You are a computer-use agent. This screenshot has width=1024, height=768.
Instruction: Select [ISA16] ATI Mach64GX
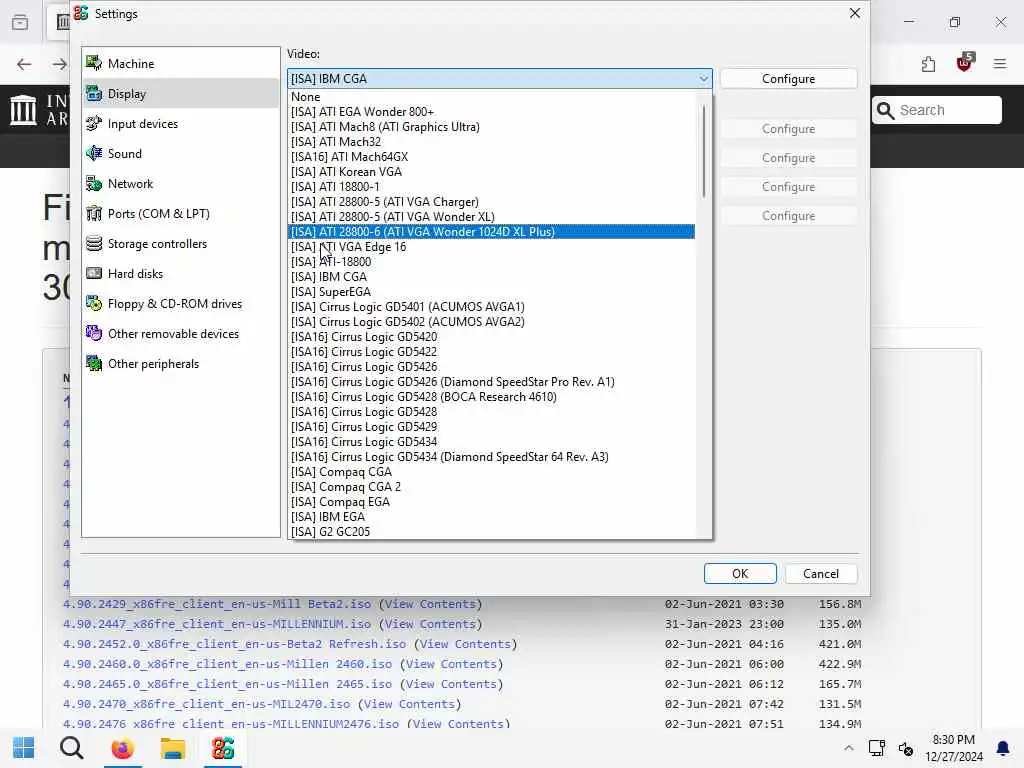click(x=491, y=157)
